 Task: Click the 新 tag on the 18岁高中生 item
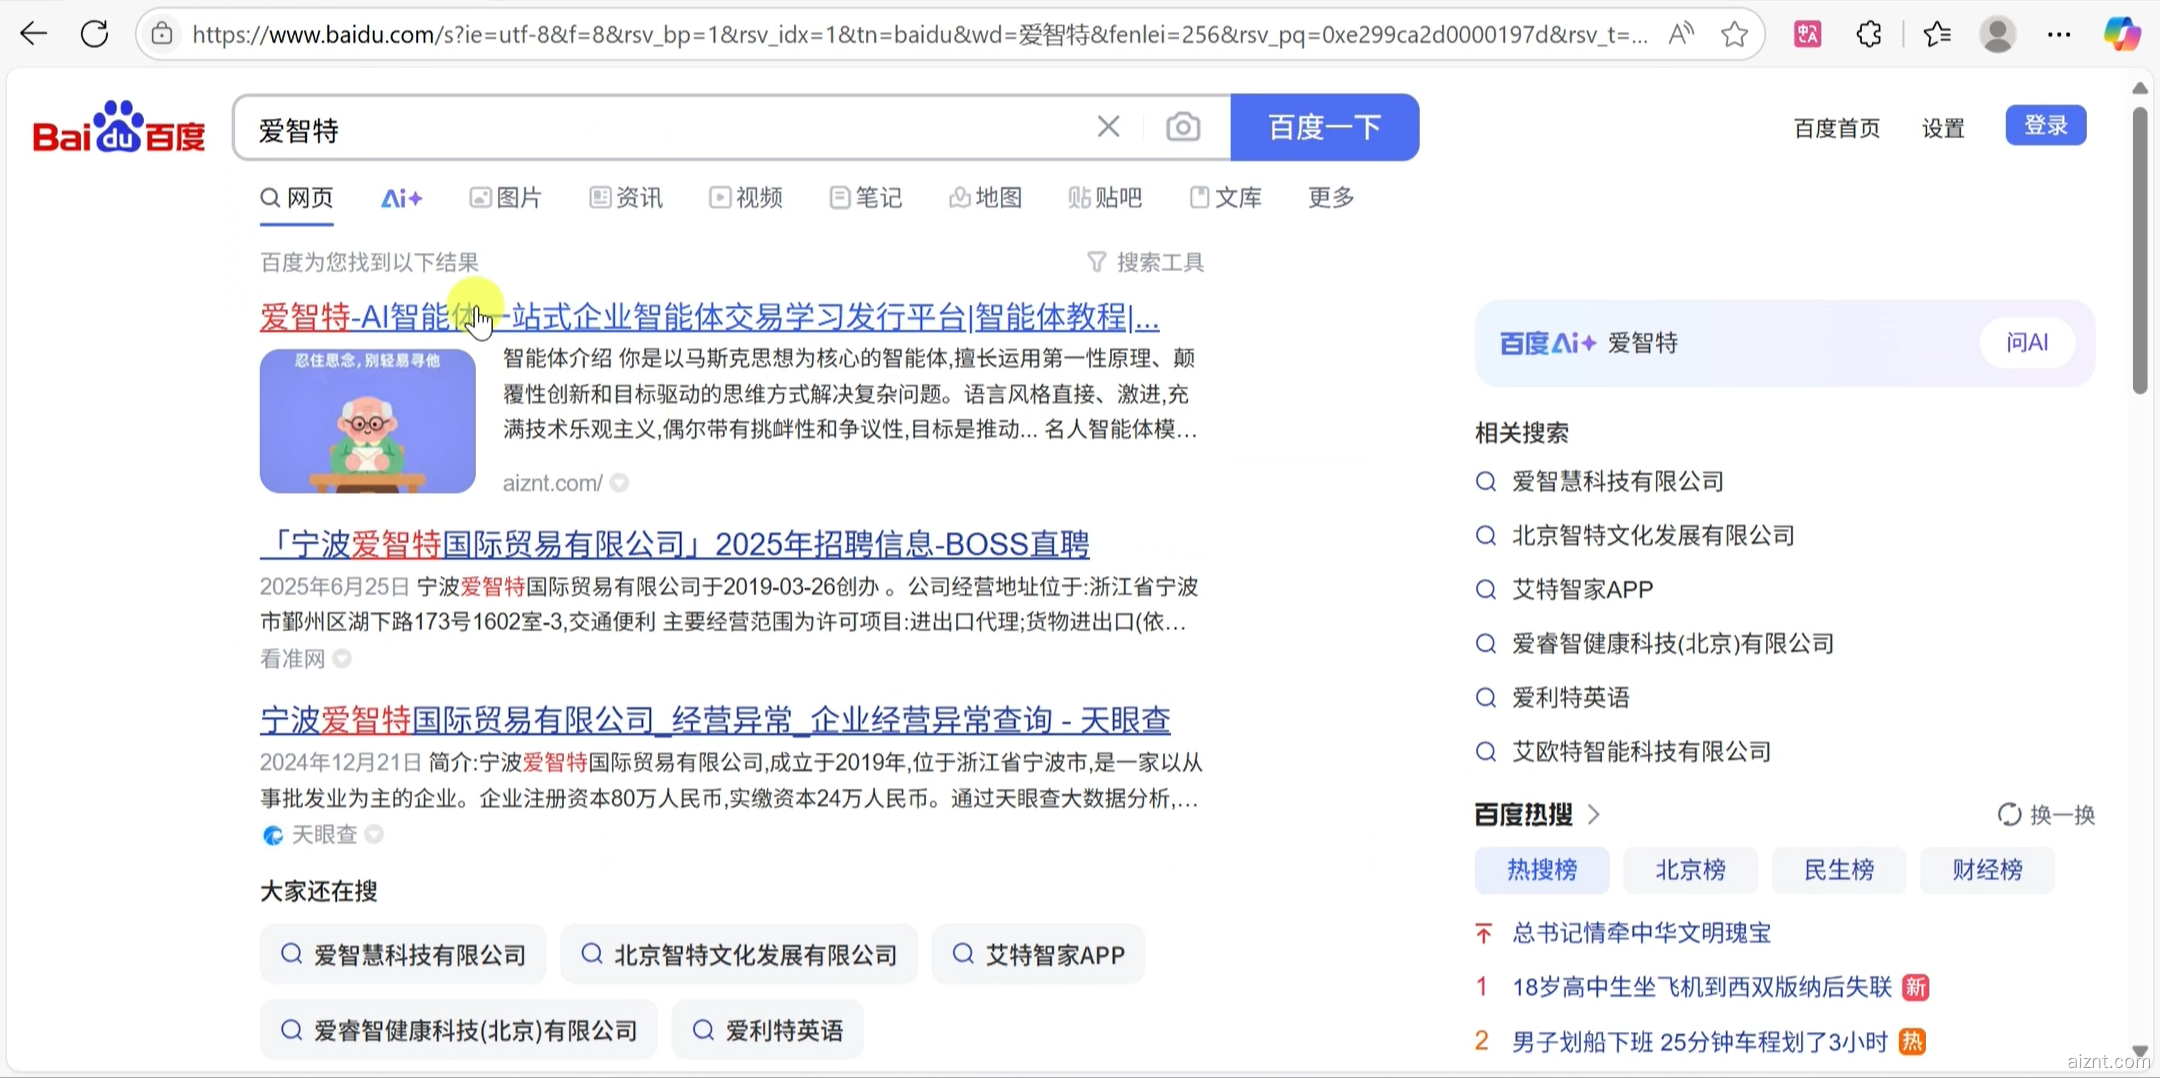[1915, 988]
